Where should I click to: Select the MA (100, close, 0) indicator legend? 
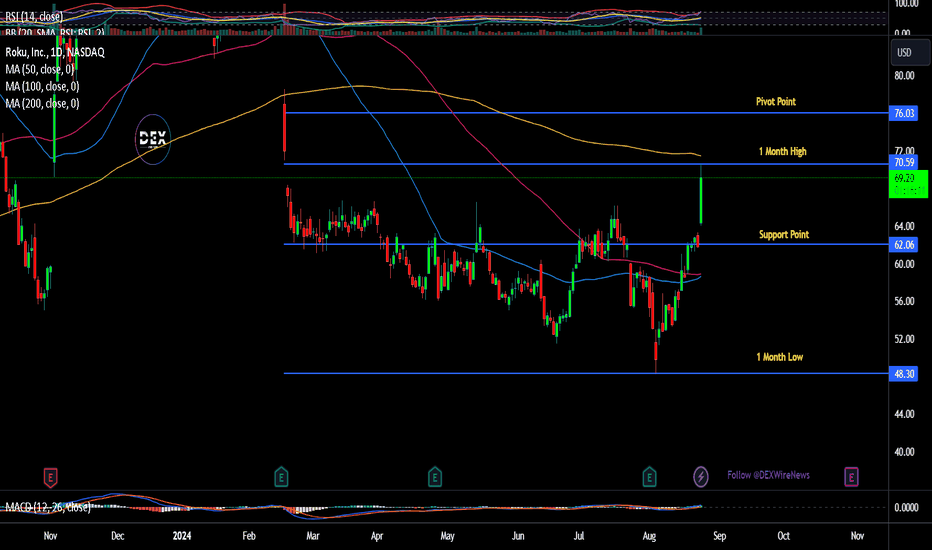pos(42,87)
